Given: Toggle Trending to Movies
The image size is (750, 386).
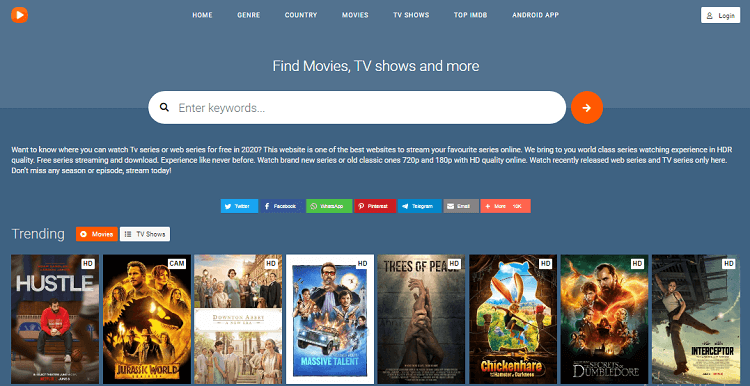Looking at the screenshot, I should tap(97, 234).
